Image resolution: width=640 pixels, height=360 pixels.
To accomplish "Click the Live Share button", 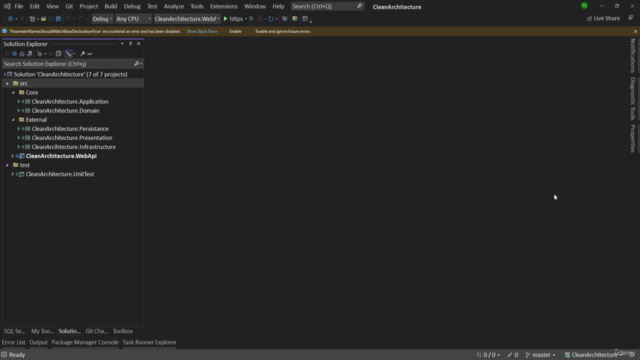I will pyautogui.click(x=603, y=18).
